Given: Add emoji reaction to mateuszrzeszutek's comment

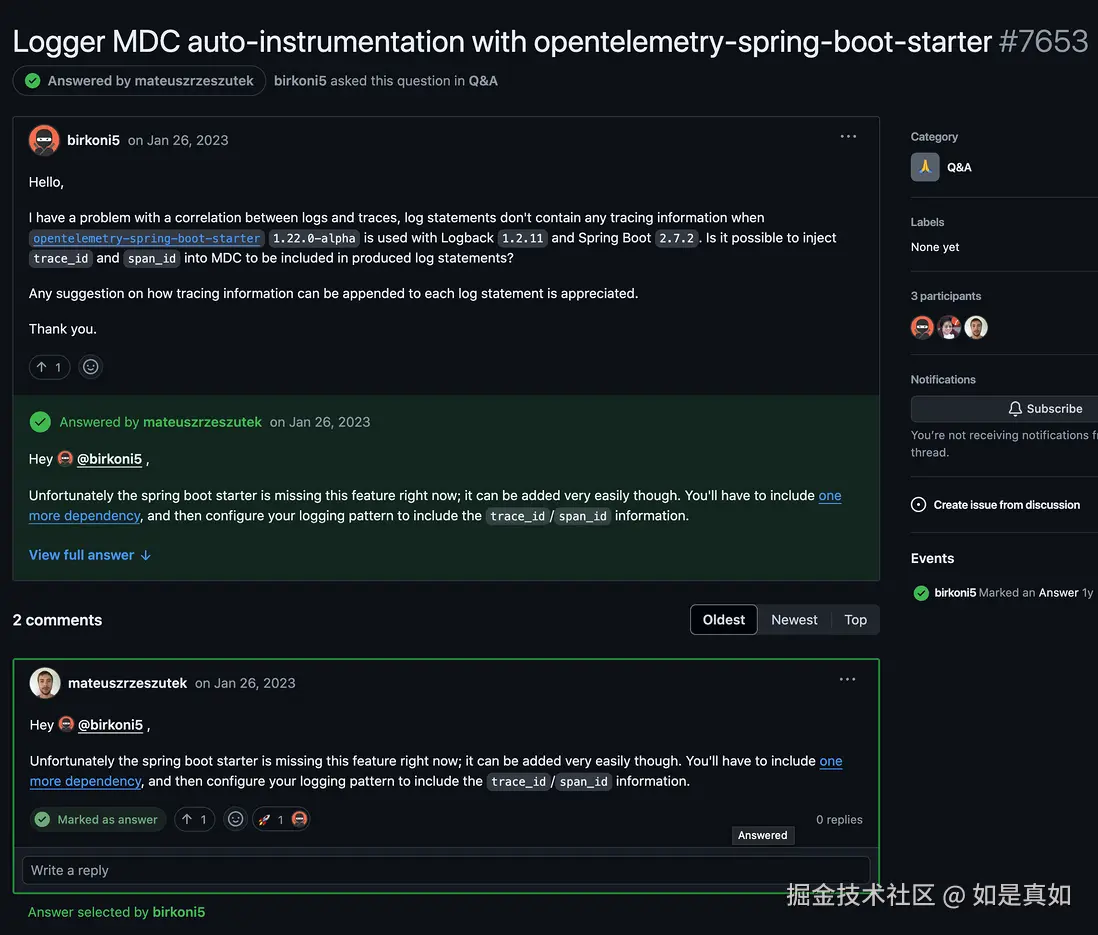Looking at the screenshot, I should (x=236, y=819).
